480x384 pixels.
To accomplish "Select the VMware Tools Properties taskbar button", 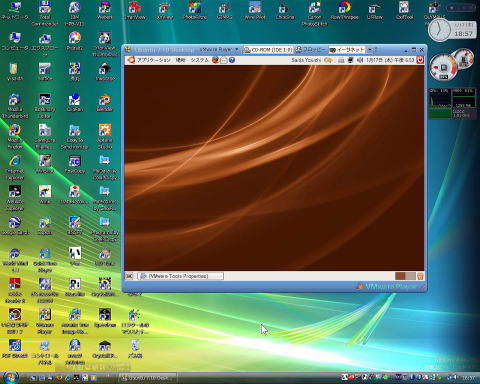I will click(x=180, y=276).
